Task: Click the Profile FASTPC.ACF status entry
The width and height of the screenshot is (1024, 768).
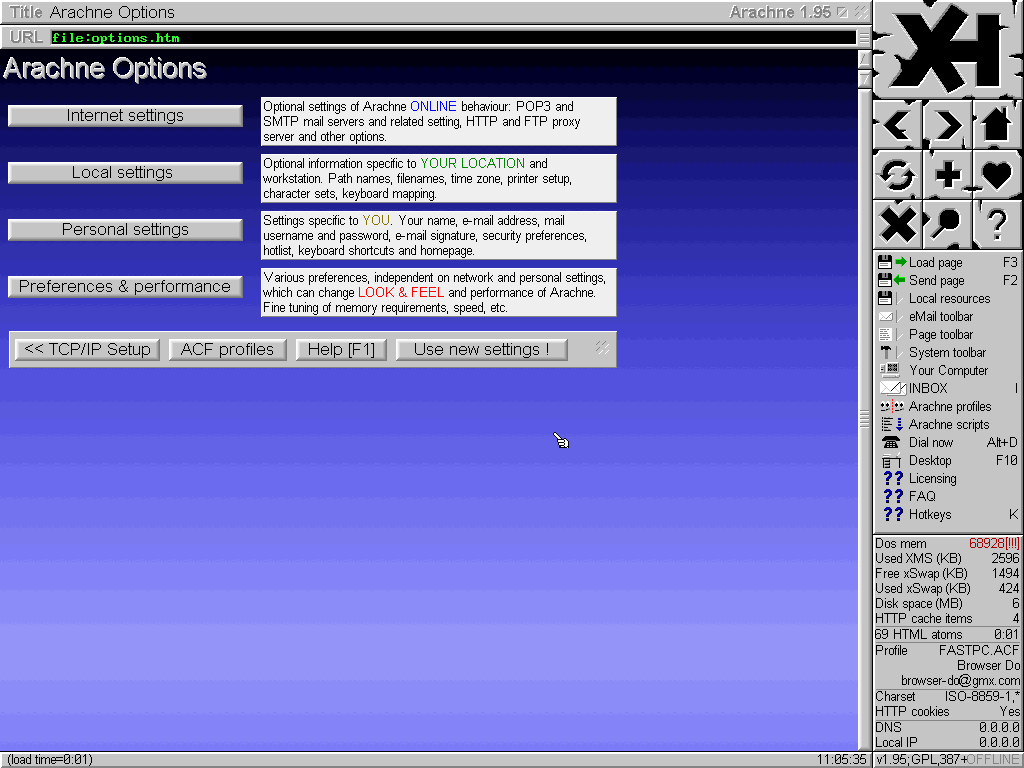Action: click(948, 650)
